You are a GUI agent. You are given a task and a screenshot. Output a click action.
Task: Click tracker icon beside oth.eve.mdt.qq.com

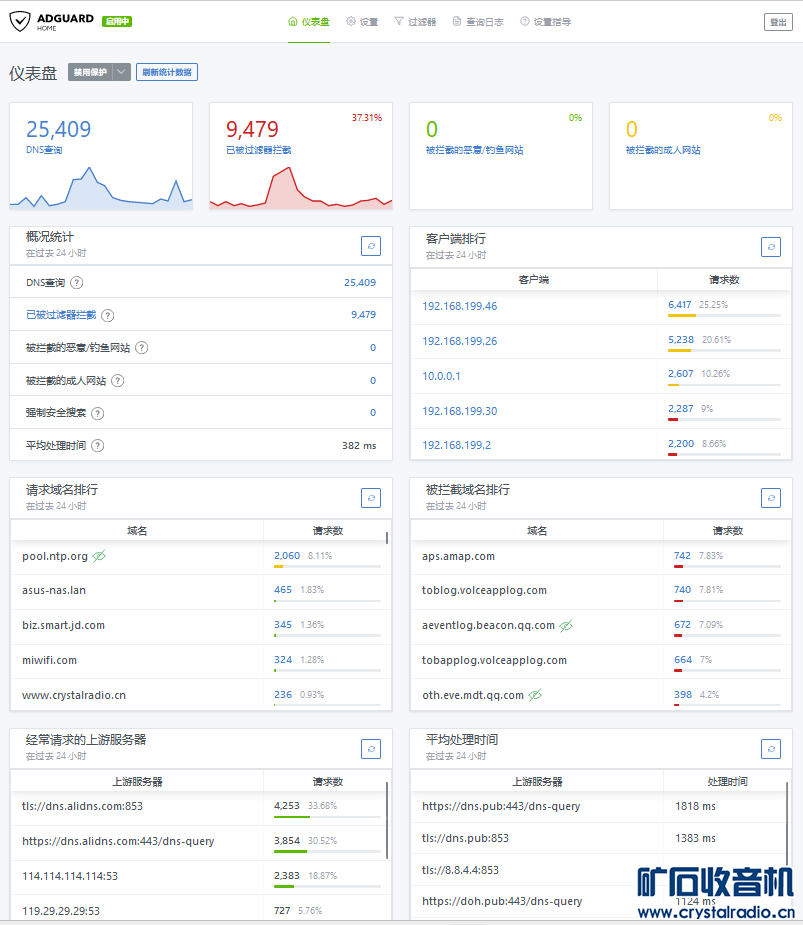tap(535, 695)
